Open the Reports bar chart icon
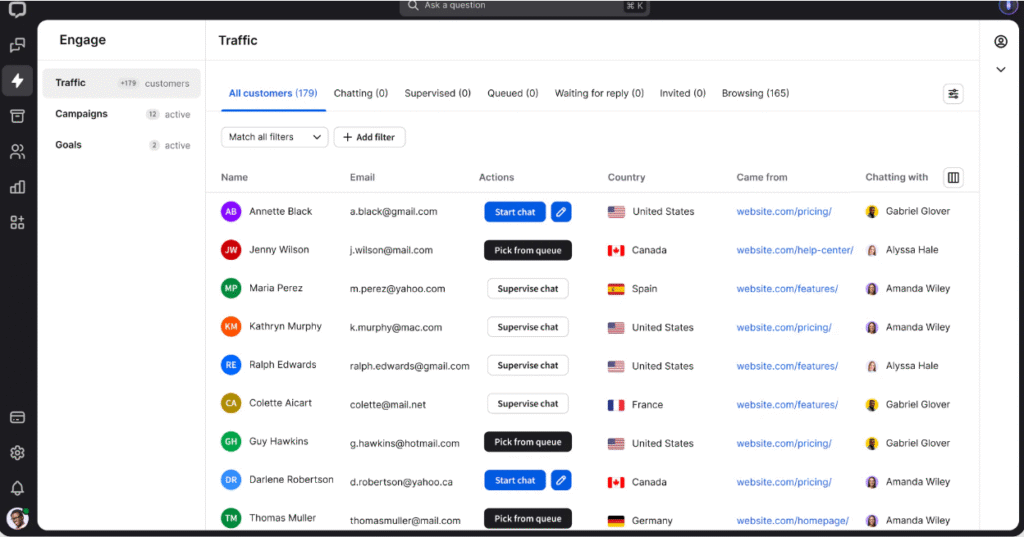 17,187
